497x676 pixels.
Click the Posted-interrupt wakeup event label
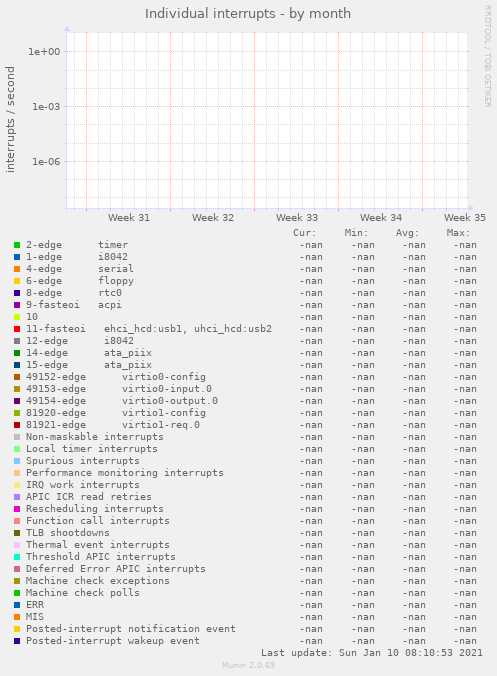coord(113,641)
